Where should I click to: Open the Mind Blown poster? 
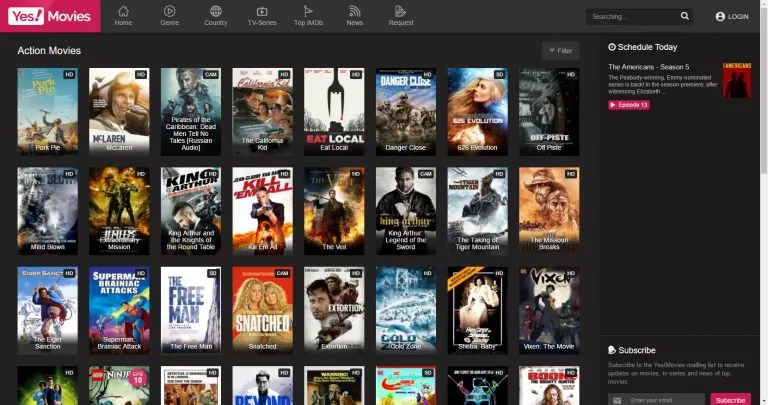[x=48, y=211]
